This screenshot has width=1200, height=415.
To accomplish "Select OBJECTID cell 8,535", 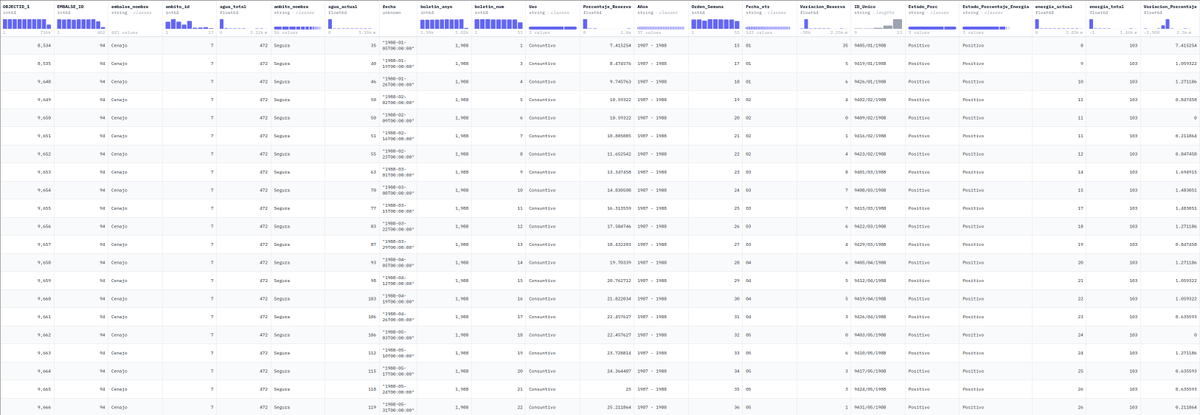I will (43, 63).
